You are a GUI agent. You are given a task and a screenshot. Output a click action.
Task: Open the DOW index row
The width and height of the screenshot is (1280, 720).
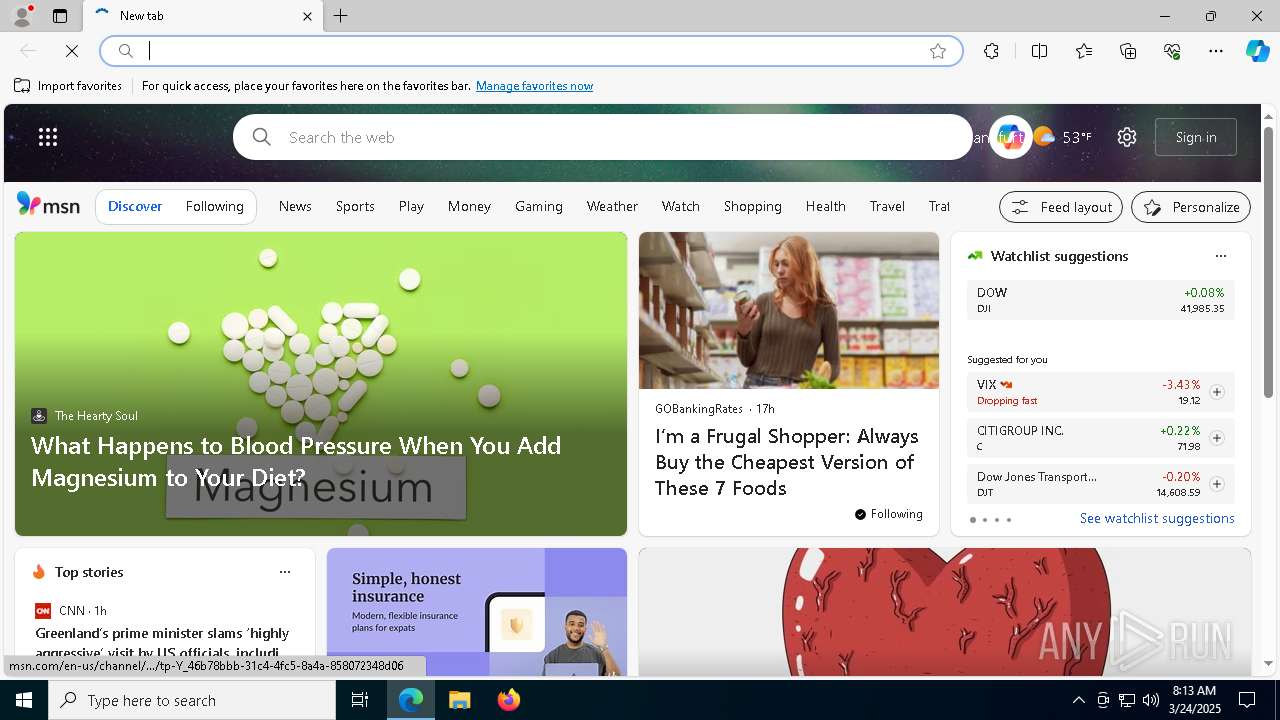[x=1101, y=300]
